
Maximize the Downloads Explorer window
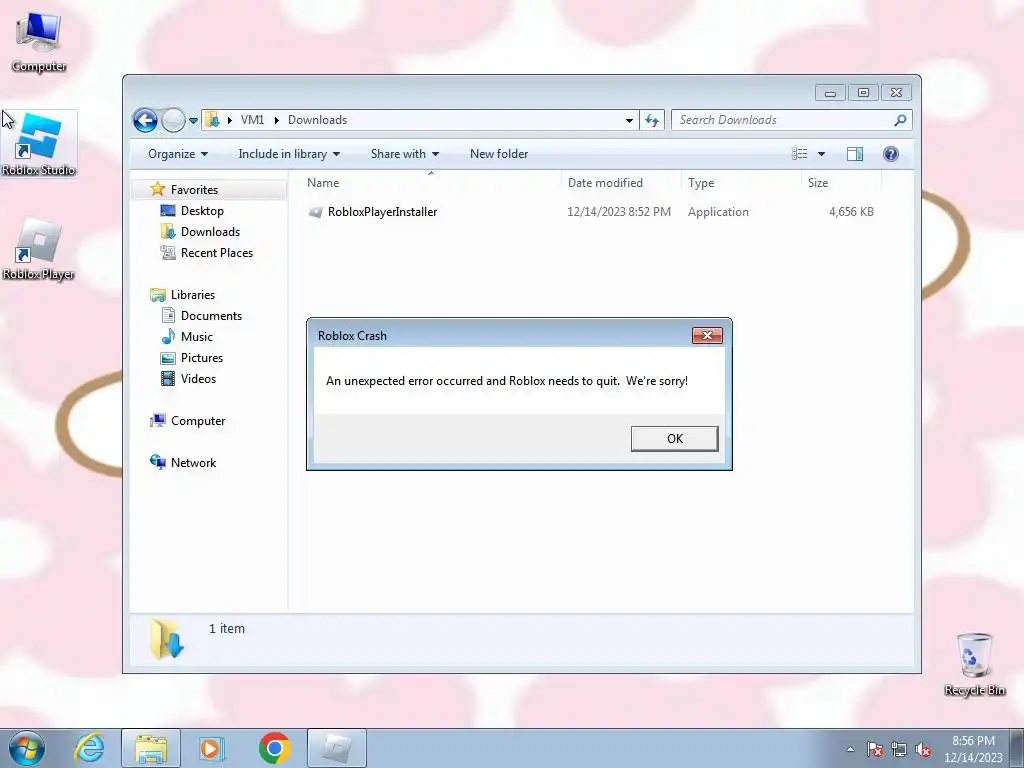point(863,93)
